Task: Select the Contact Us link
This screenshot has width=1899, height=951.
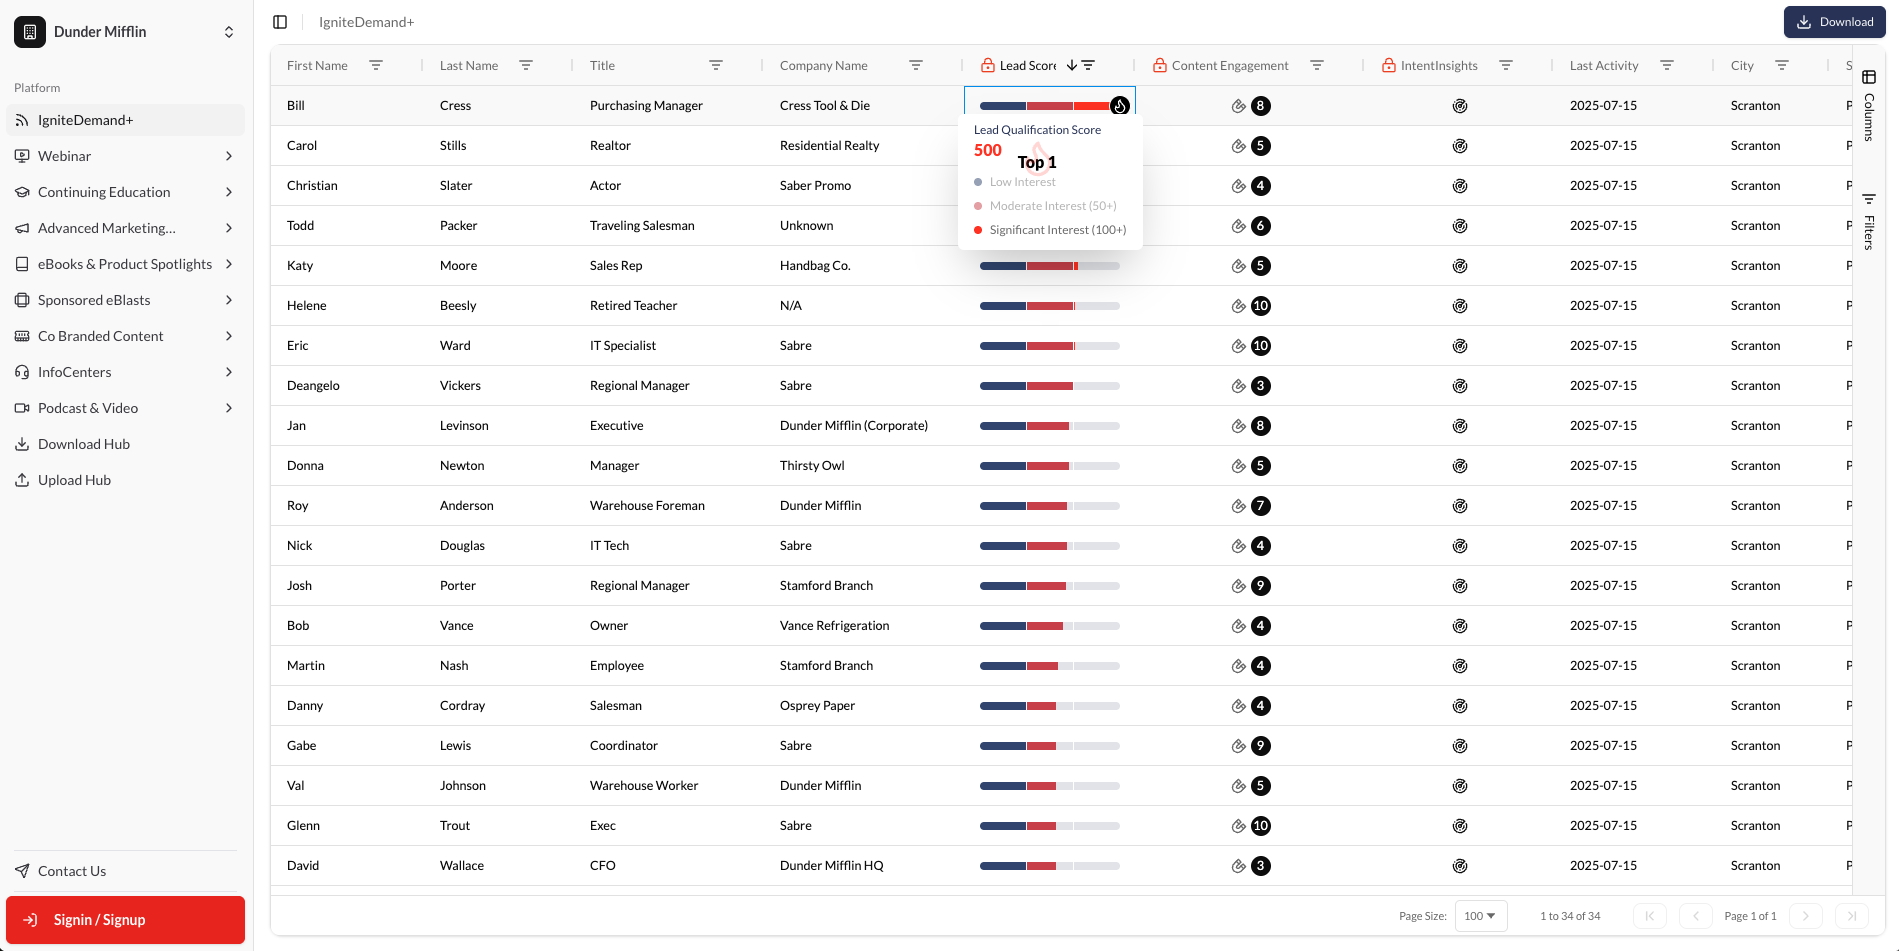Action: (72, 871)
